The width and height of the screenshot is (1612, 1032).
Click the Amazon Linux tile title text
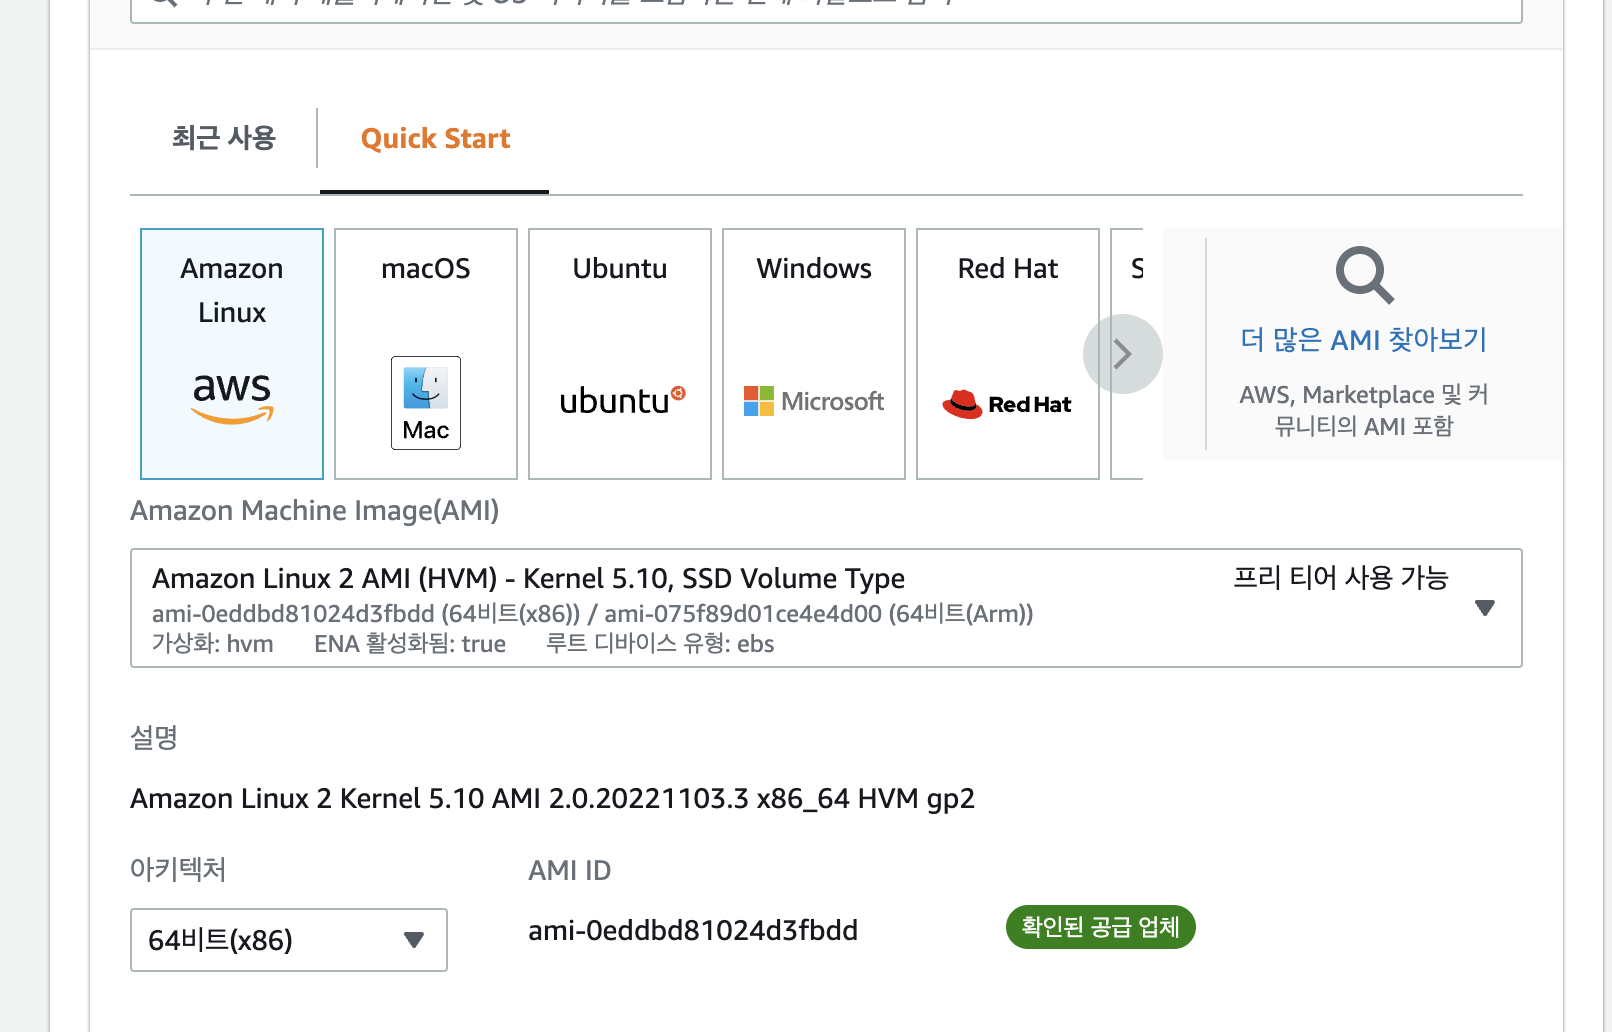pyautogui.click(x=232, y=290)
